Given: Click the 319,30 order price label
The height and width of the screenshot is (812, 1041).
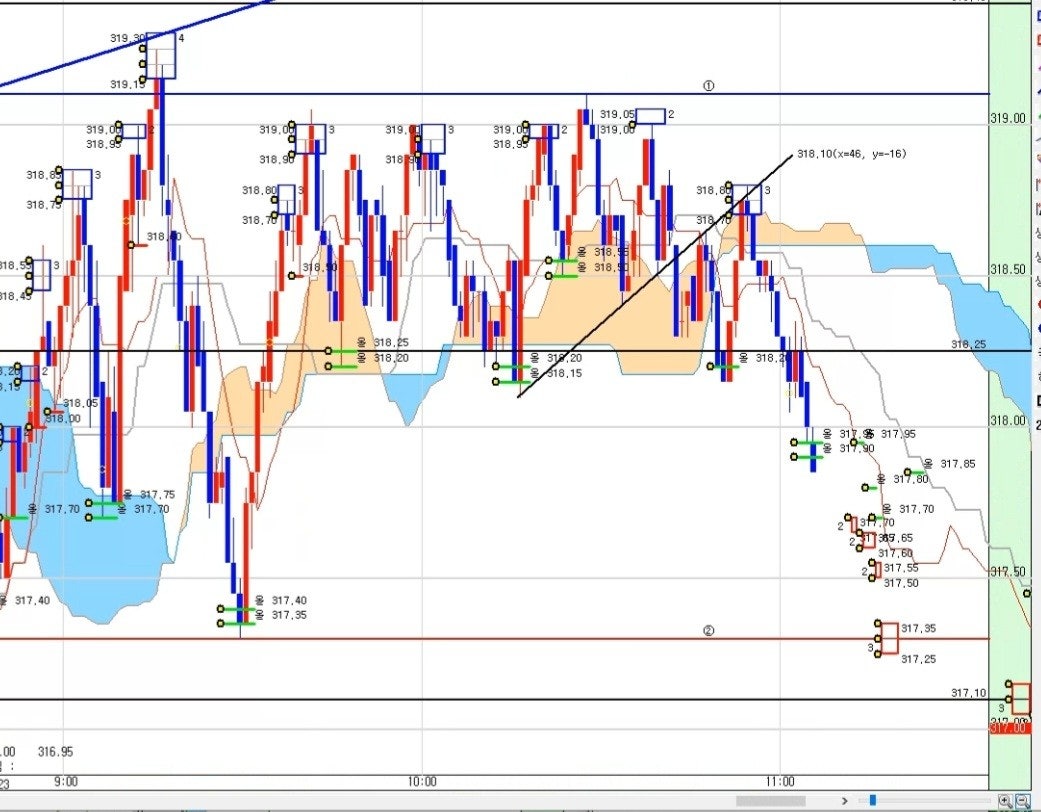Looking at the screenshot, I should pos(127,39).
